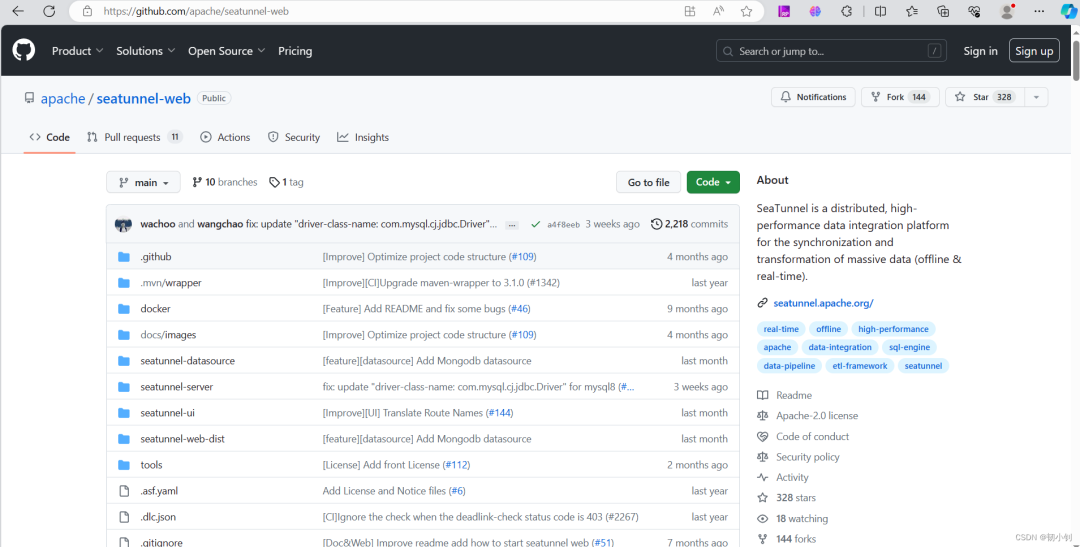Open the main branch selector dropdown
Image resolution: width=1080 pixels, height=547 pixels.
(143, 182)
